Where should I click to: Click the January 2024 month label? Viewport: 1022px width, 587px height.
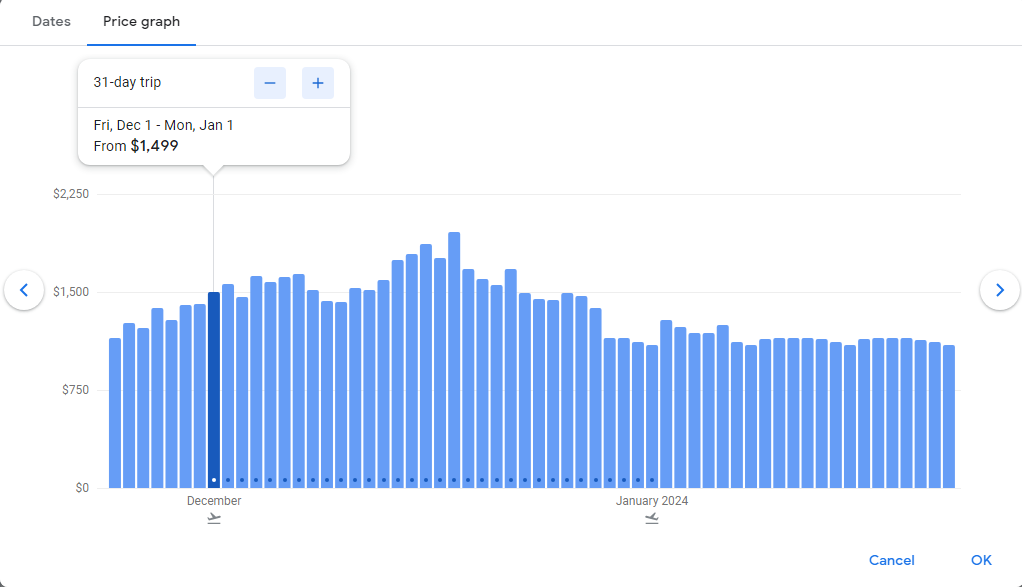pyautogui.click(x=652, y=501)
